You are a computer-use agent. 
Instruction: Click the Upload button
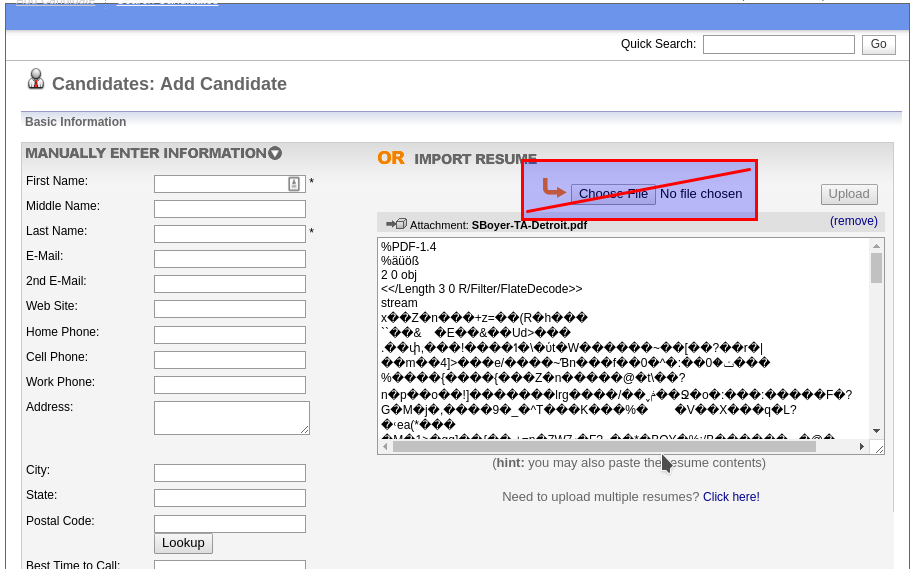click(849, 194)
